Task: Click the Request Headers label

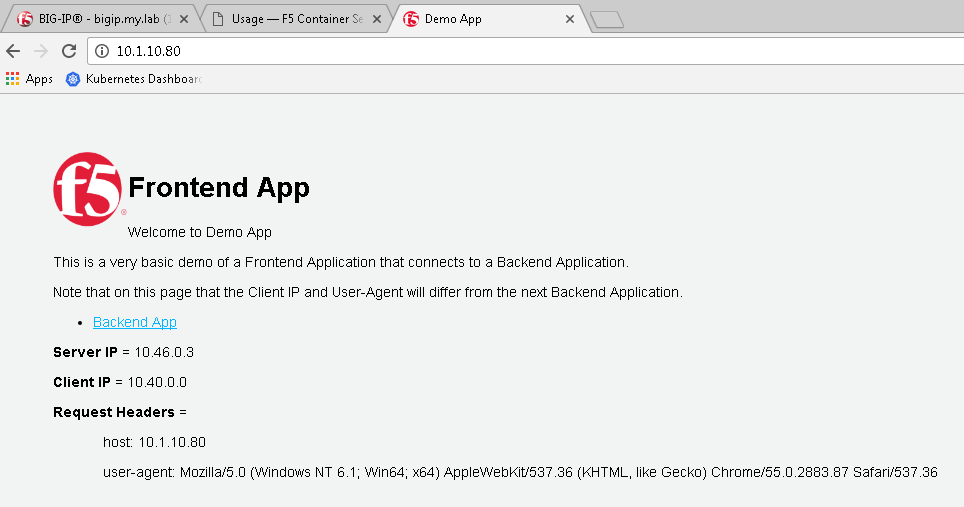Action: coord(114,412)
